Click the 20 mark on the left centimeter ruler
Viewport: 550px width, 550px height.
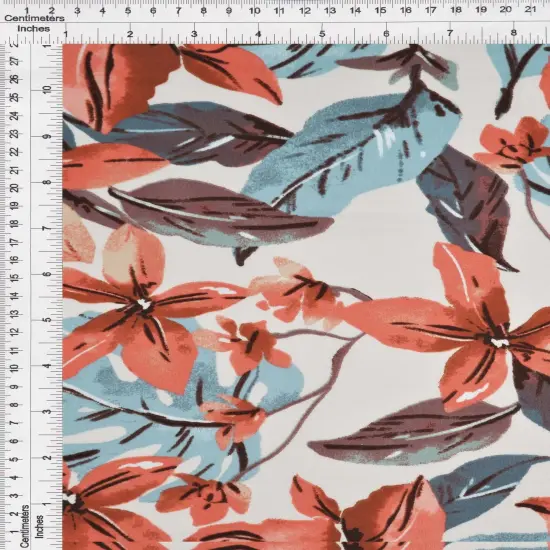(15, 188)
